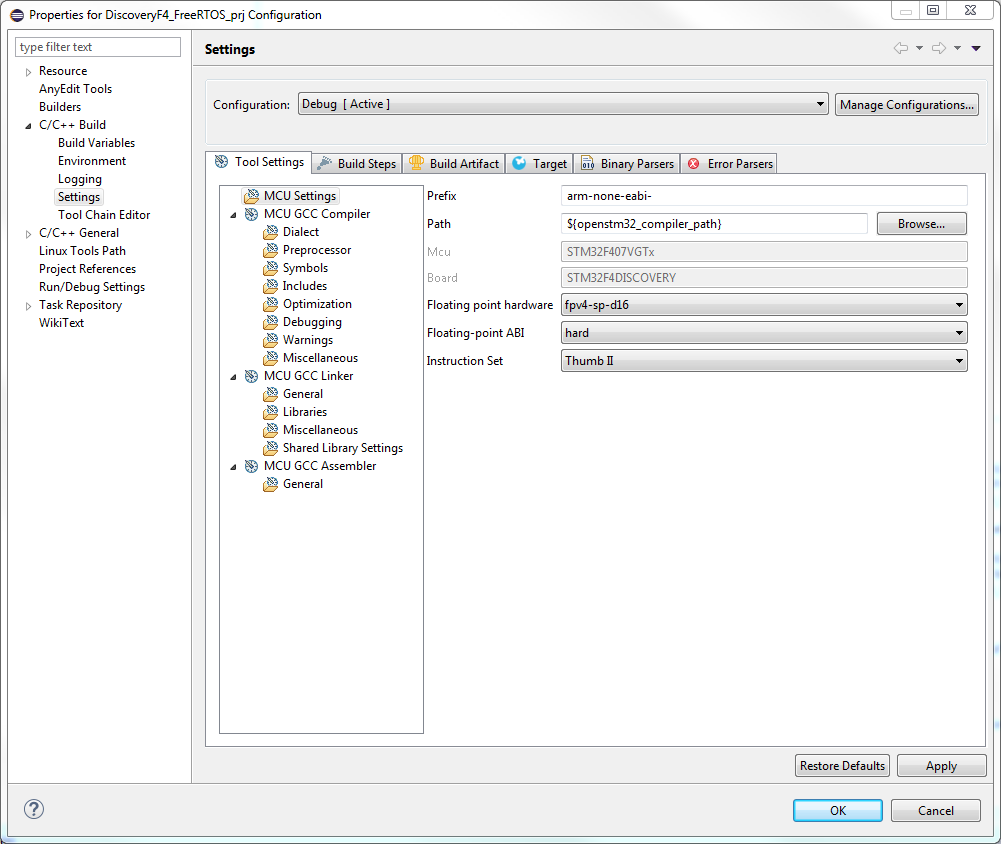Open the Instruction Set dropdown

(x=764, y=360)
